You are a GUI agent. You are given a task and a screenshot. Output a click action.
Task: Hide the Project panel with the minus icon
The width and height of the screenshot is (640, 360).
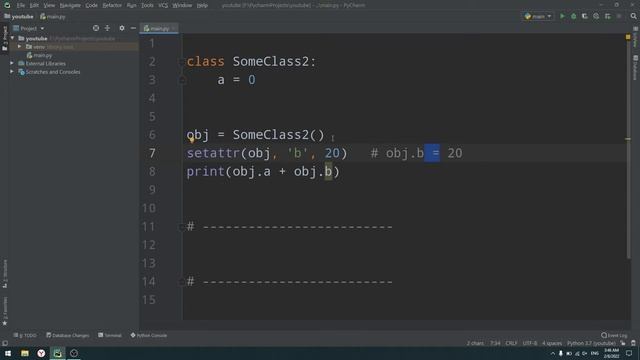(133, 28)
